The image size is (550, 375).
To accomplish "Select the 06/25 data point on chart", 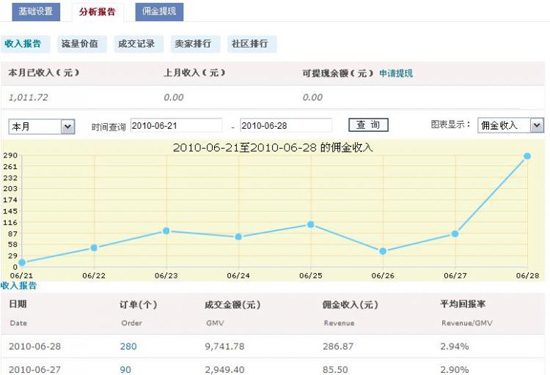I will click(x=311, y=225).
